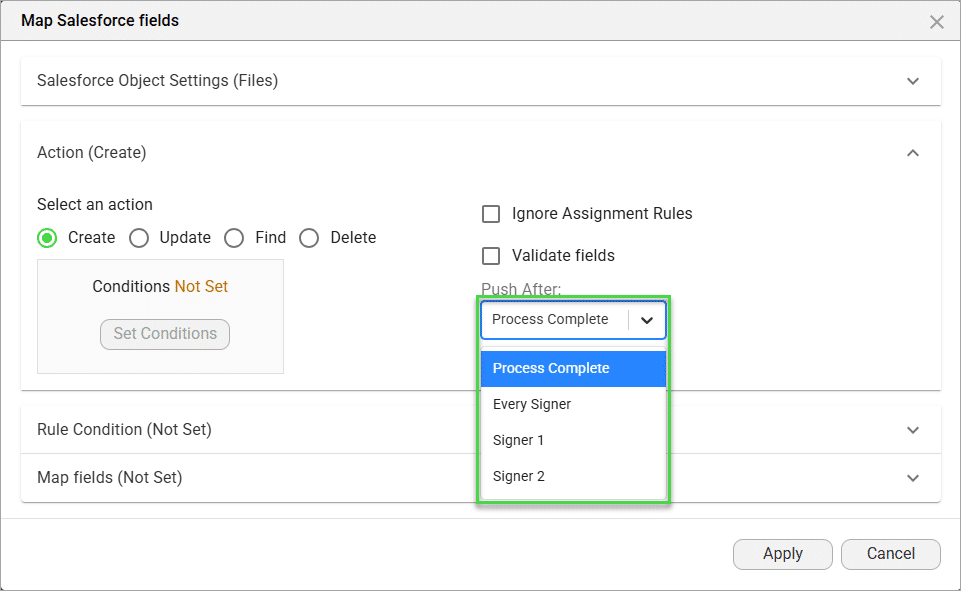Select the Delete action

coord(309,238)
